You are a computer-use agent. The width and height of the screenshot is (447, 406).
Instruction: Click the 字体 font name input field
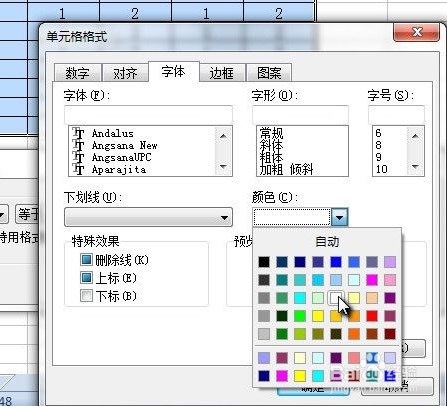[x=148, y=114]
